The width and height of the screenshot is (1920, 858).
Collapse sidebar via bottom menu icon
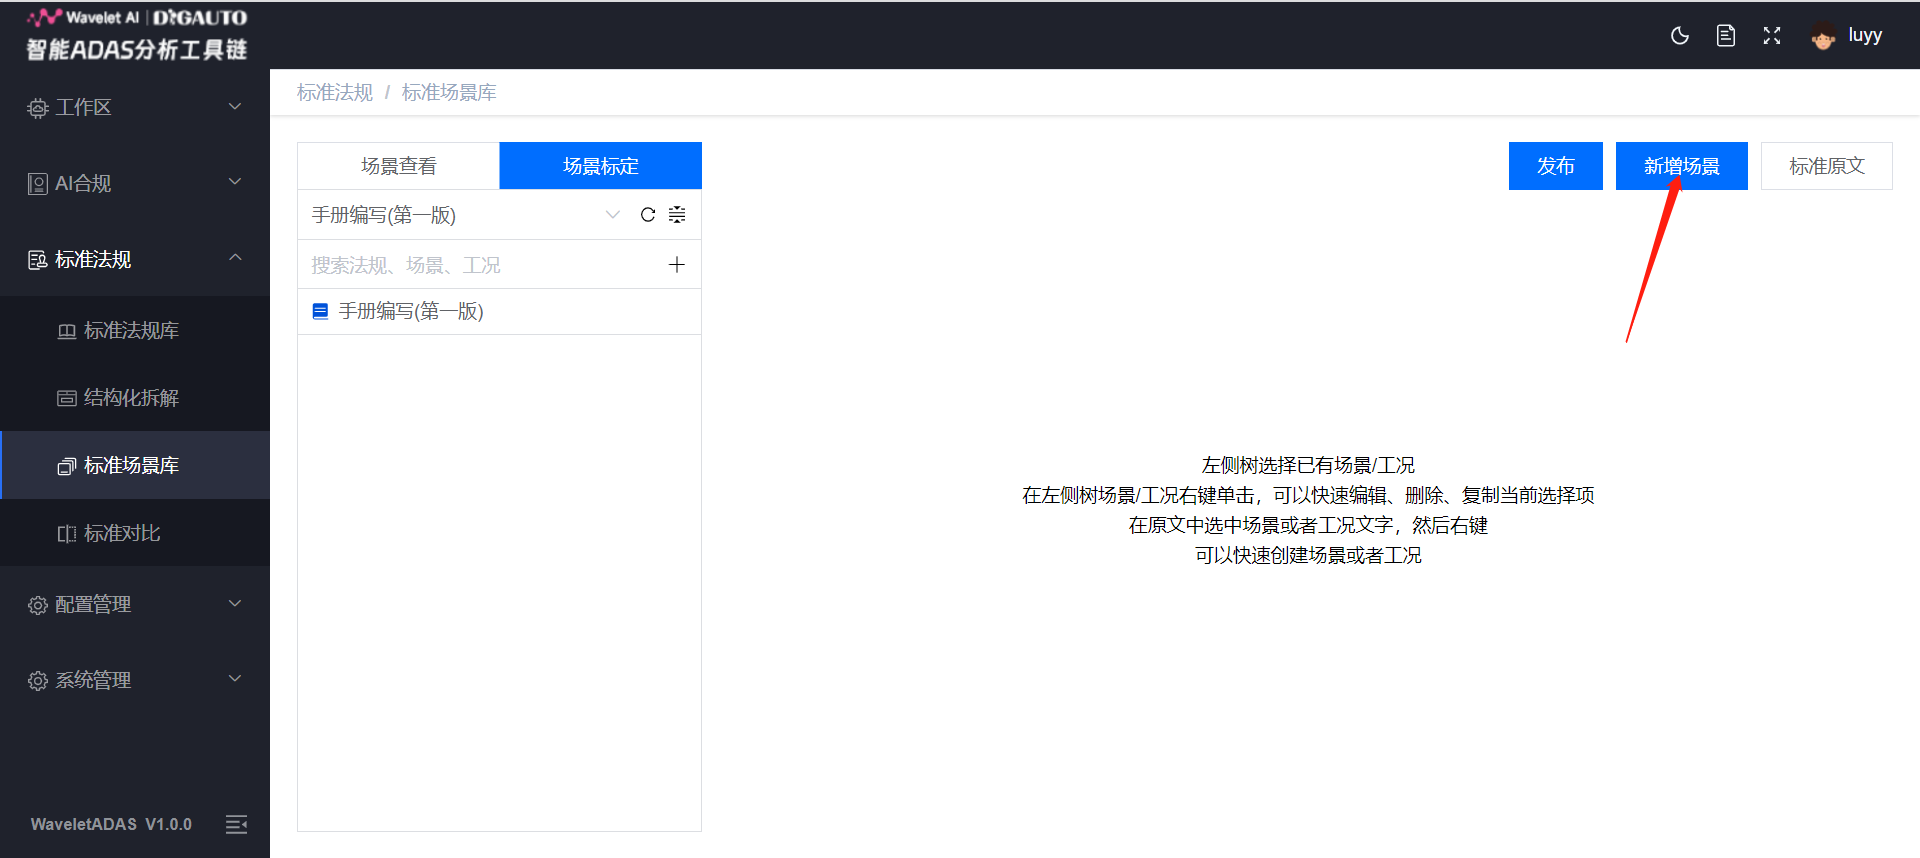tap(236, 824)
